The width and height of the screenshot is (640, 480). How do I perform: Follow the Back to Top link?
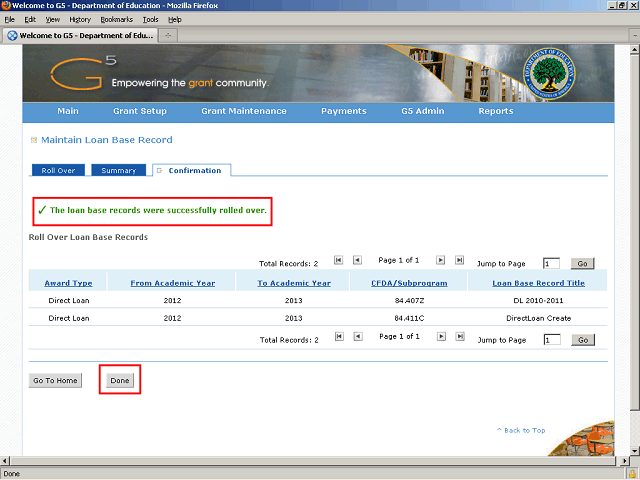pyautogui.click(x=521, y=430)
